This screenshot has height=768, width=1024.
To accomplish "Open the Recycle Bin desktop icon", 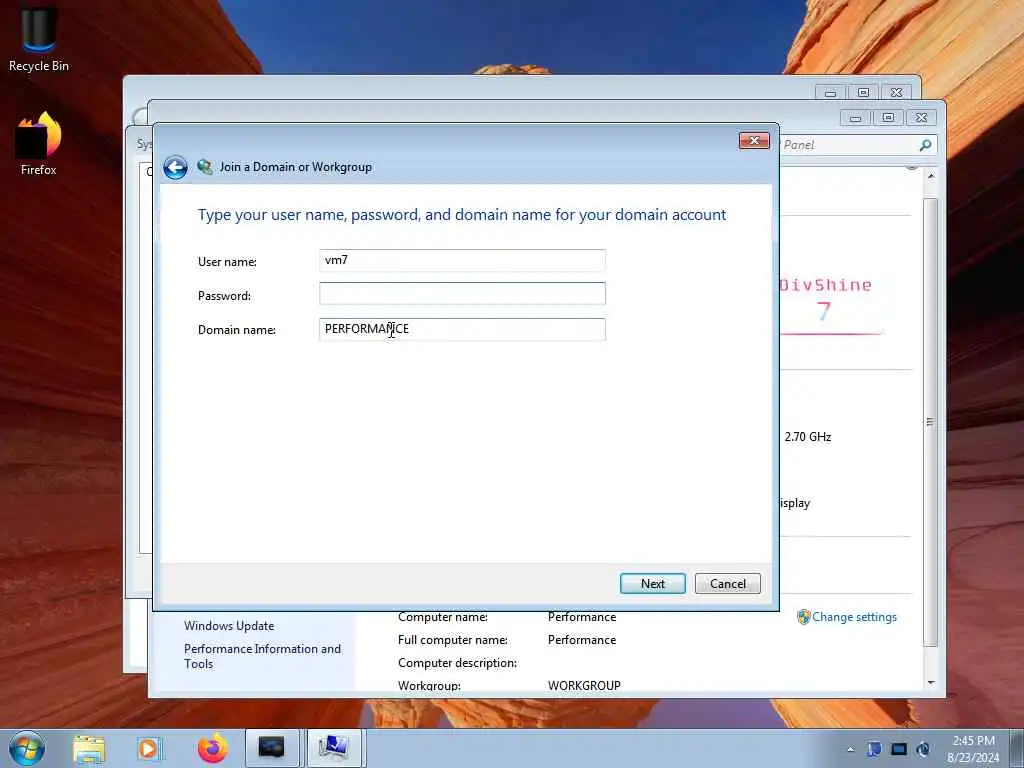I will (x=39, y=39).
